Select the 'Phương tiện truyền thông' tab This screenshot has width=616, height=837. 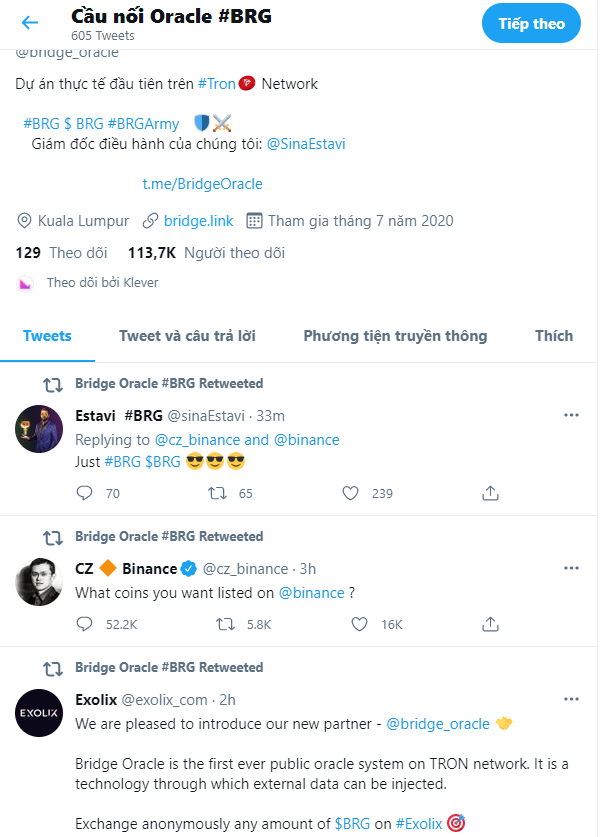(395, 336)
